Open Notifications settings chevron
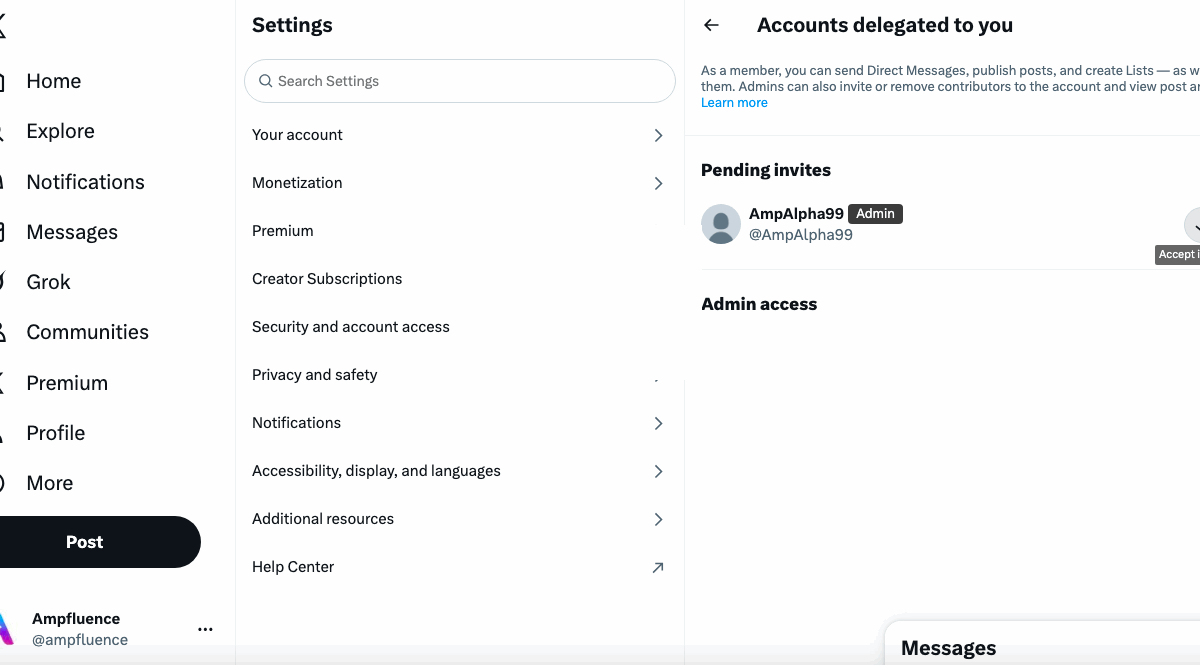 click(x=658, y=423)
